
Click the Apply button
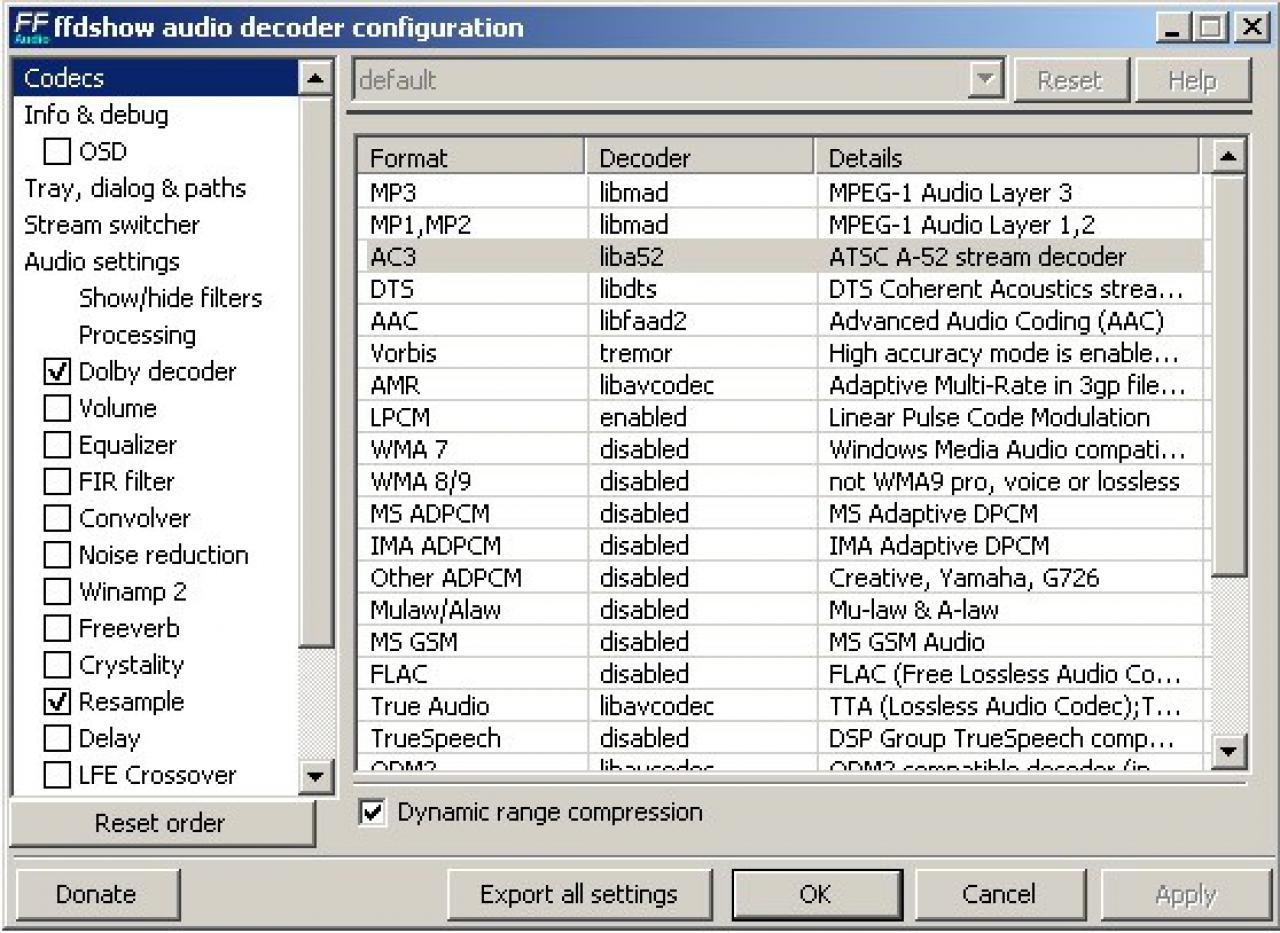tap(1185, 894)
